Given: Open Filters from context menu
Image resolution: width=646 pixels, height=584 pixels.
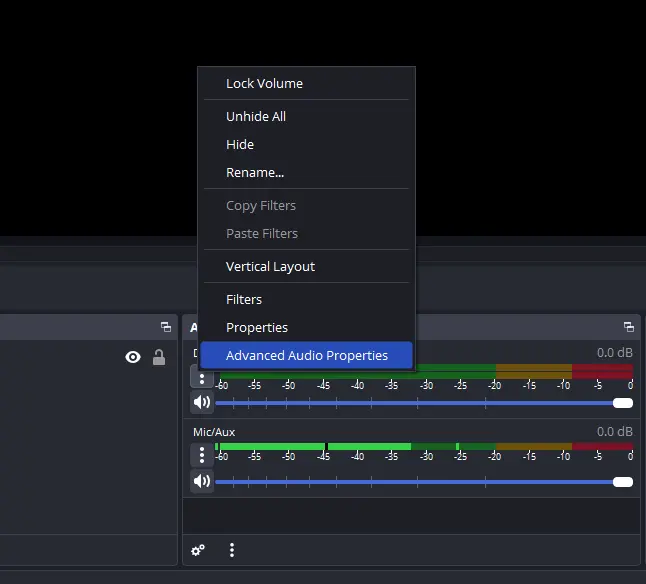Looking at the screenshot, I should [306, 299].
